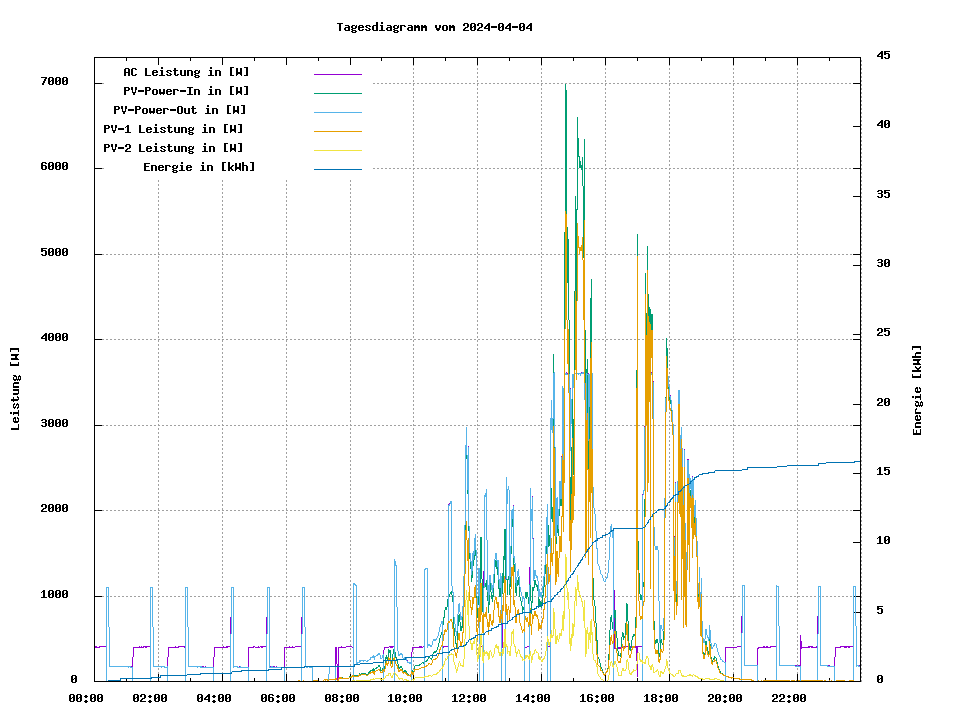Viewport: 960px width, 720px height.
Task: Select the 08:00 tick on the time axis
Action: [341, 698]
